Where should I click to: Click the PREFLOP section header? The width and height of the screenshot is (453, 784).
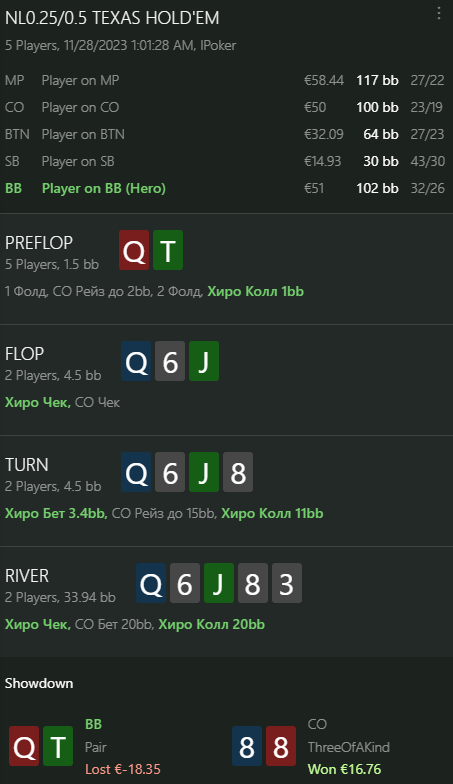(x=39, y=242)
